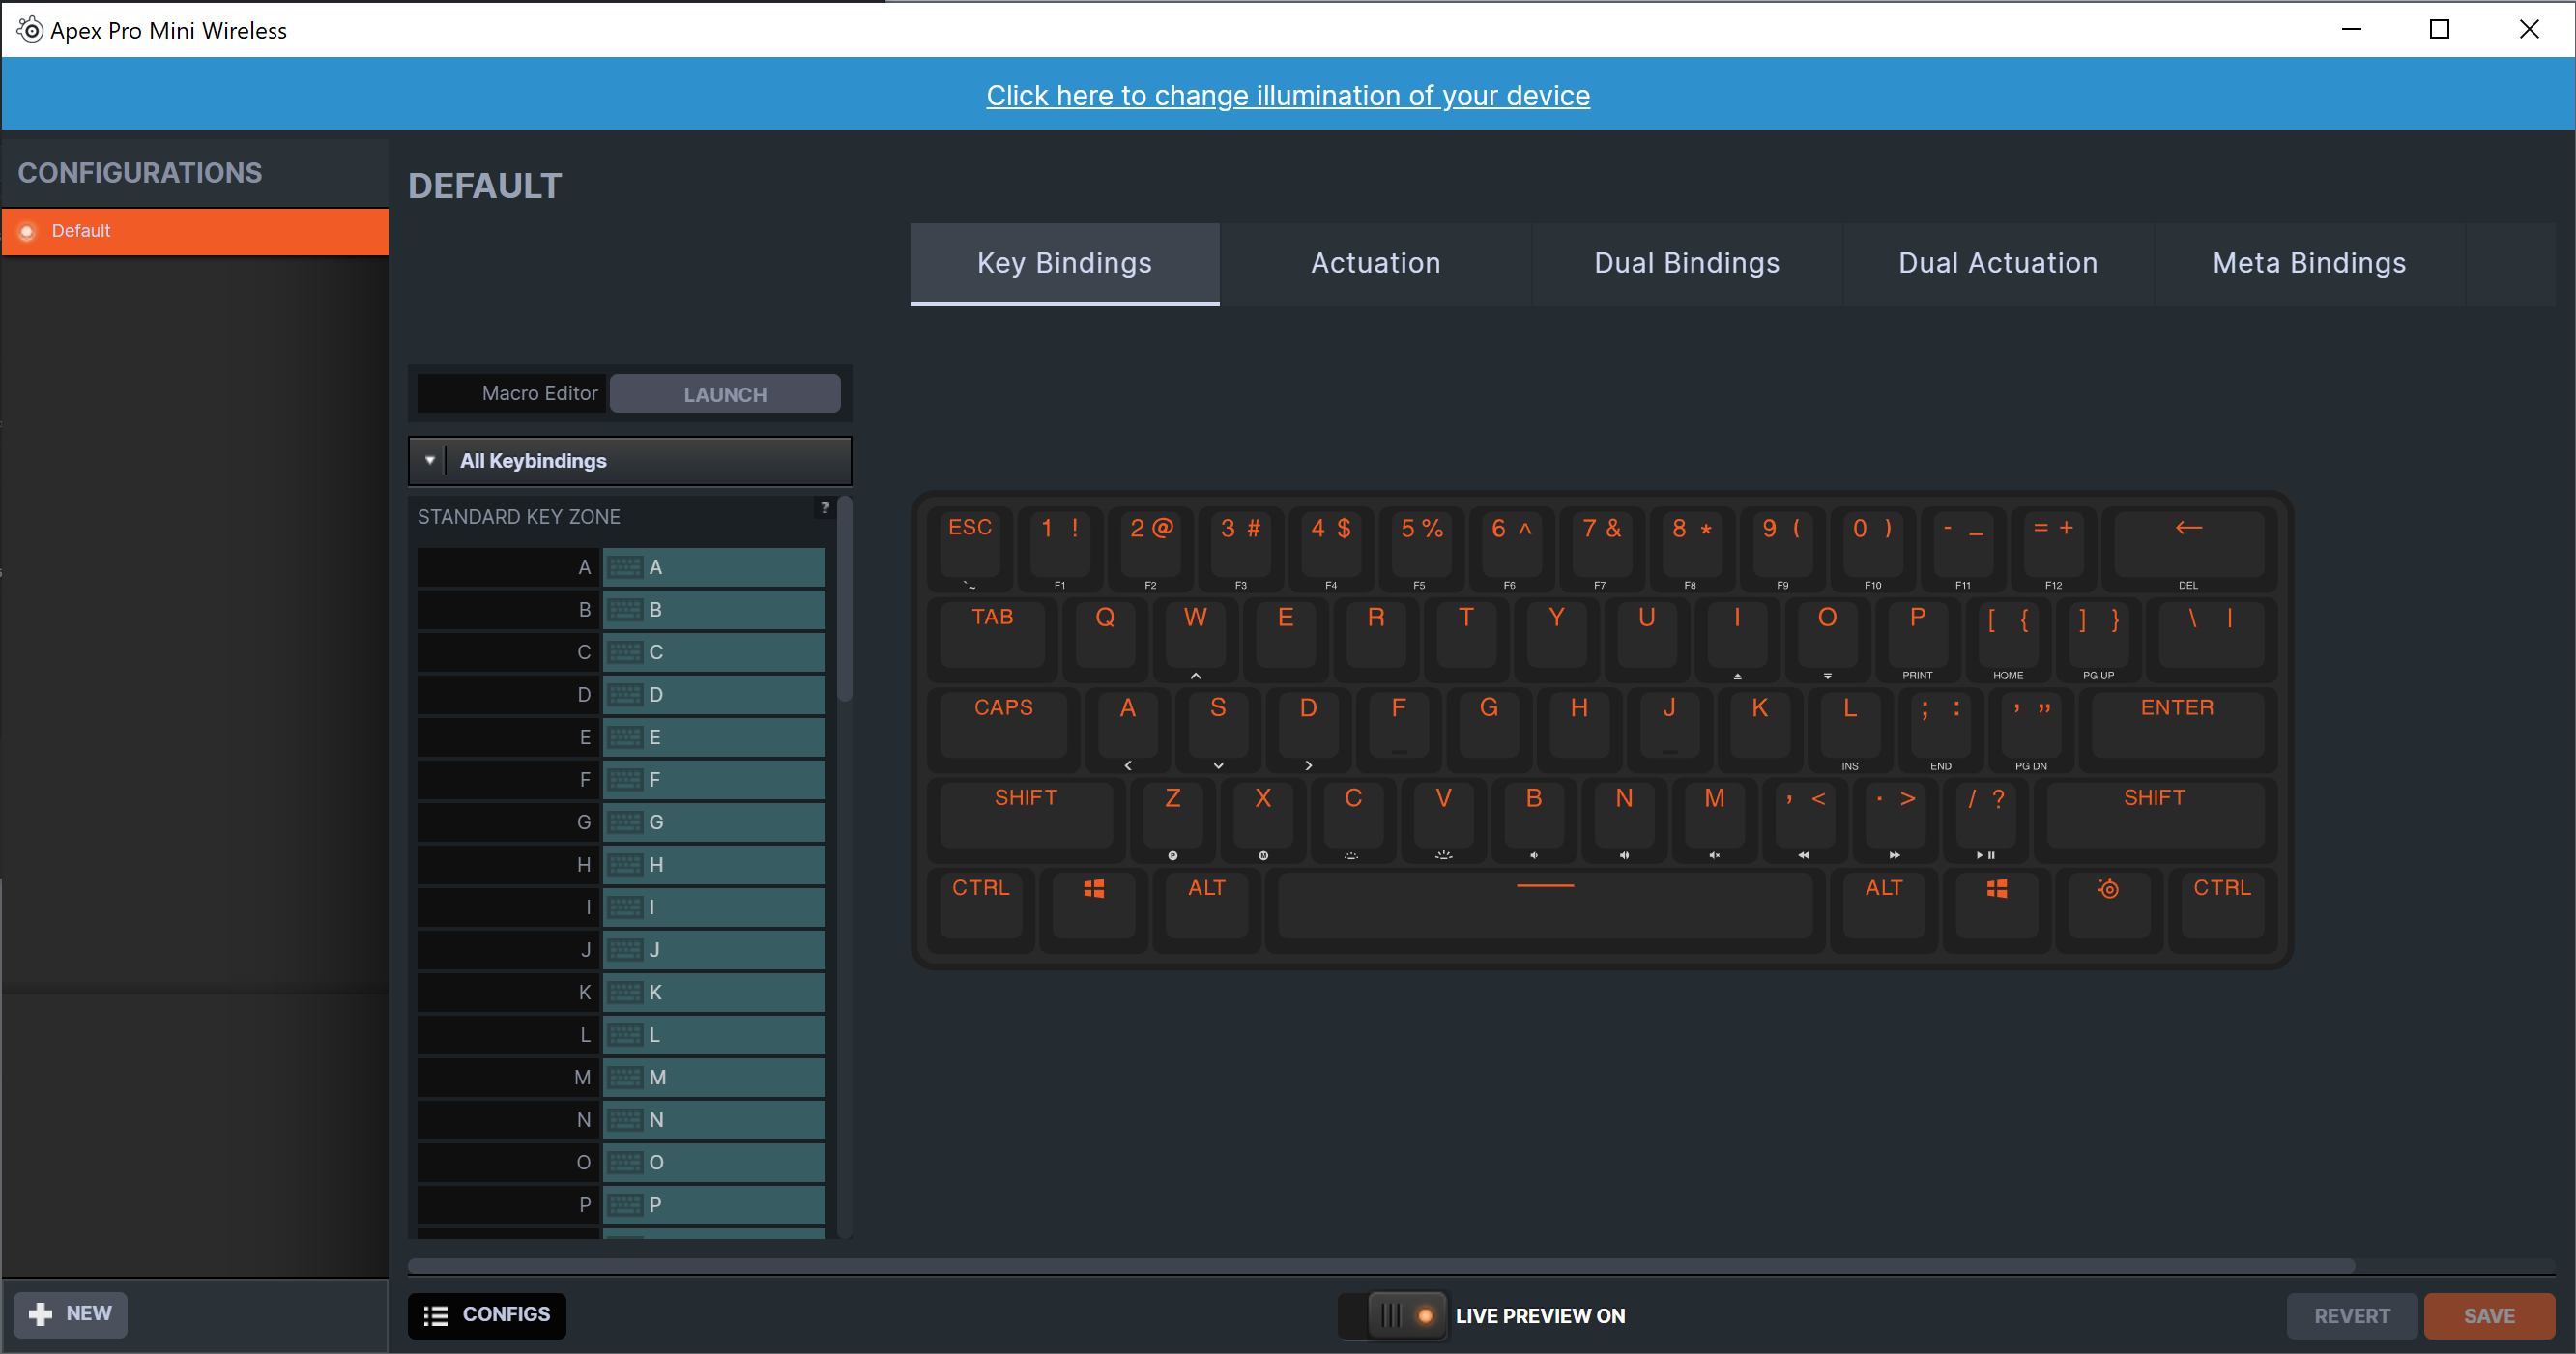Open binding dropdown for key E
The image size is (2576, 1354).
pos(714,737)
